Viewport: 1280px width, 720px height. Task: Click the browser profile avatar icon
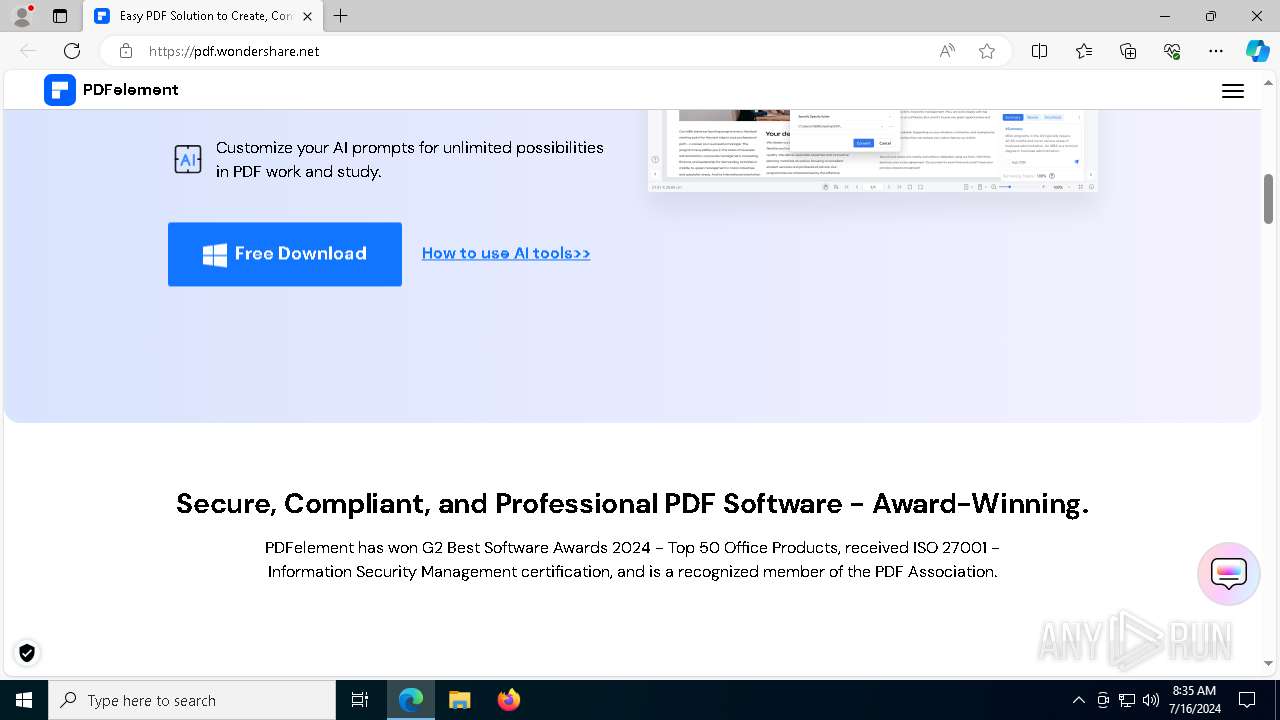(x=22, y=16)
